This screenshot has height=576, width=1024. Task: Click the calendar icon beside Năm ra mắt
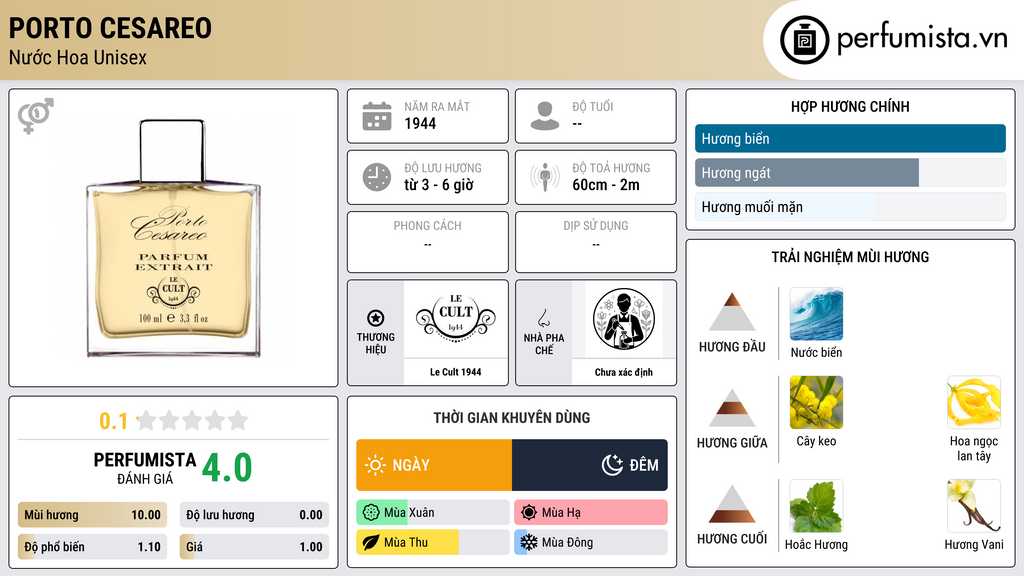pyautogui.click(x=377, y=116)
